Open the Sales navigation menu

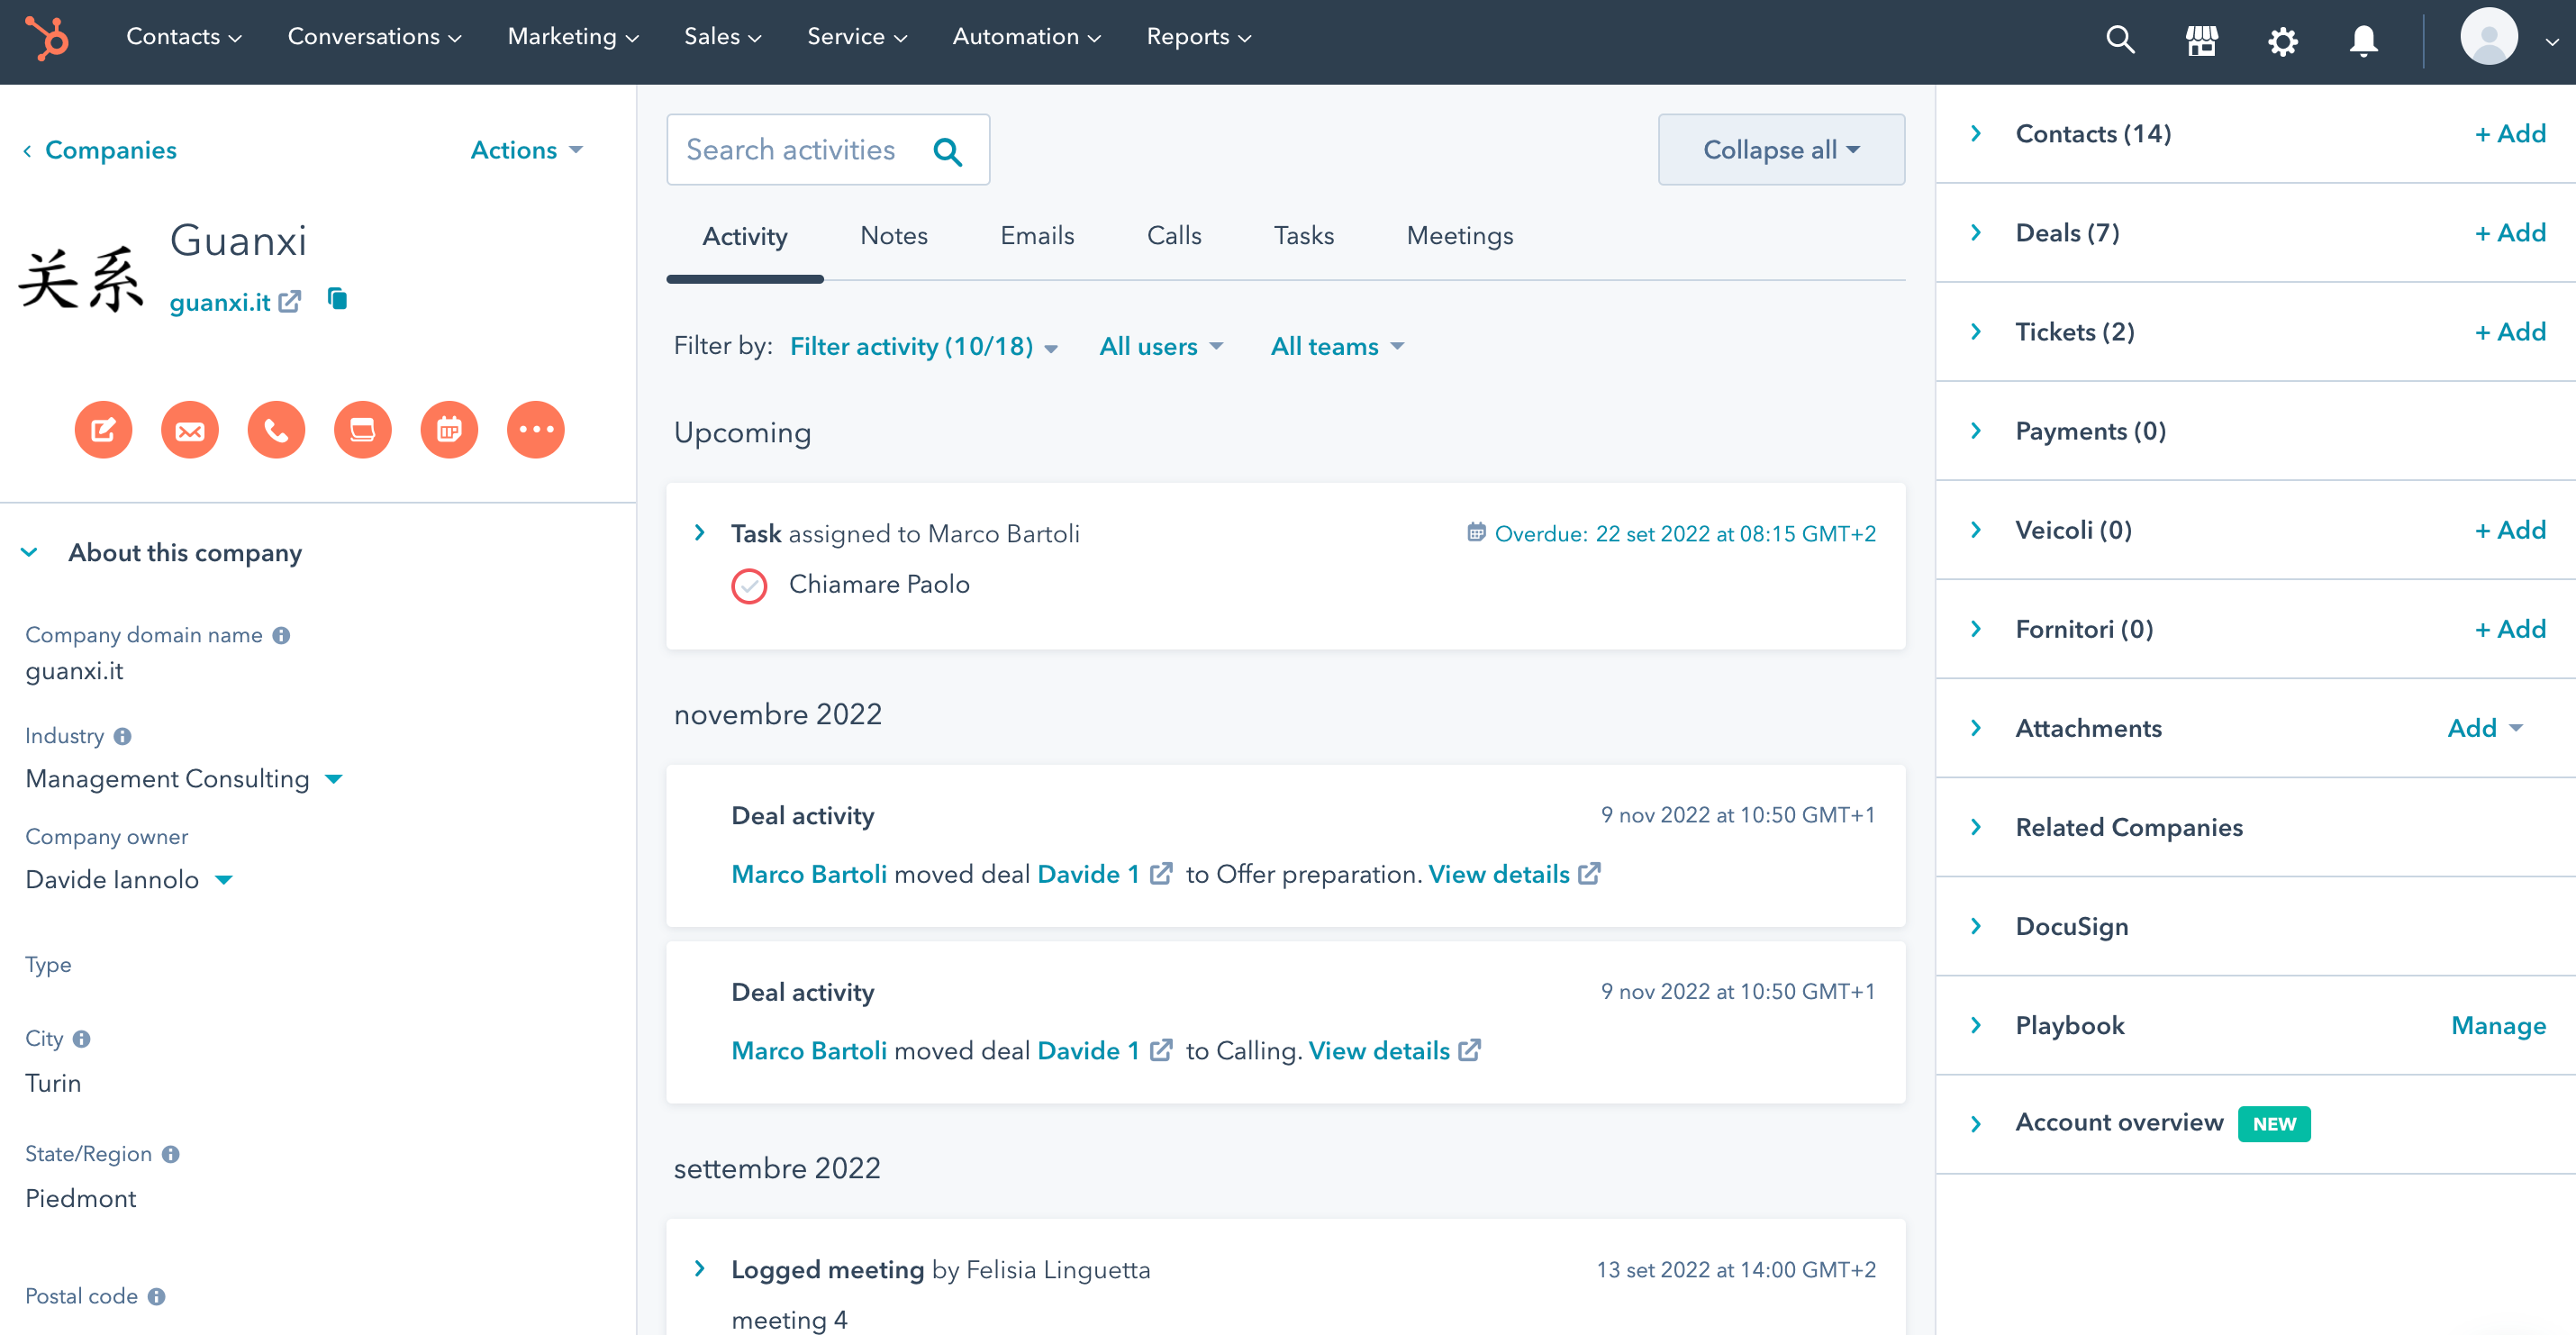(723, 37)
